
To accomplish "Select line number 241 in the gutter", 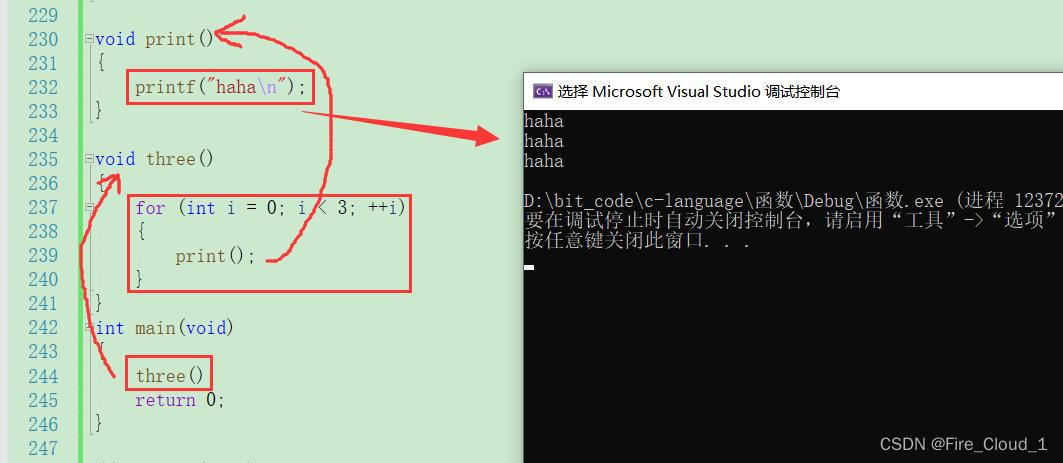I will [43, 304].
